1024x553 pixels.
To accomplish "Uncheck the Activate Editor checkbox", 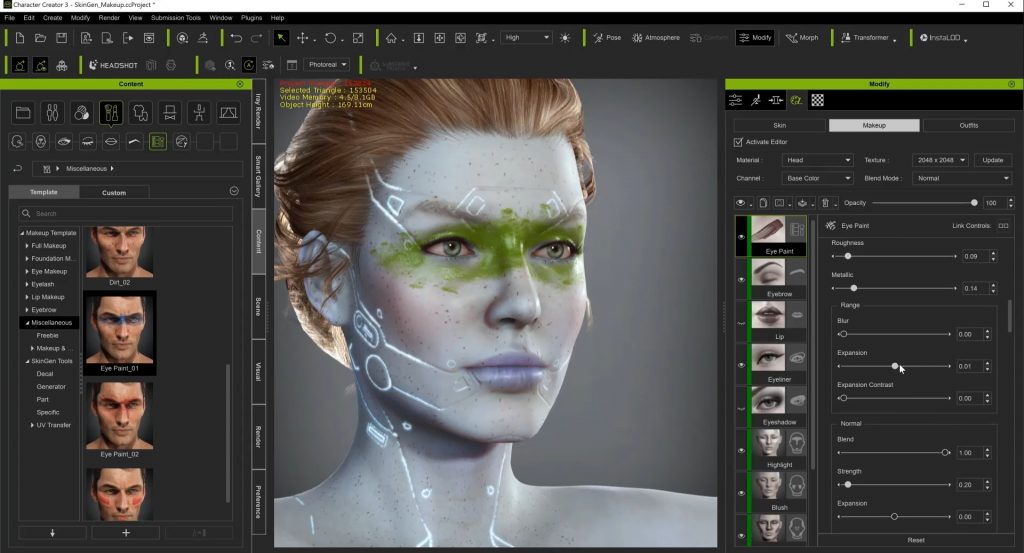I will (738, 142).
